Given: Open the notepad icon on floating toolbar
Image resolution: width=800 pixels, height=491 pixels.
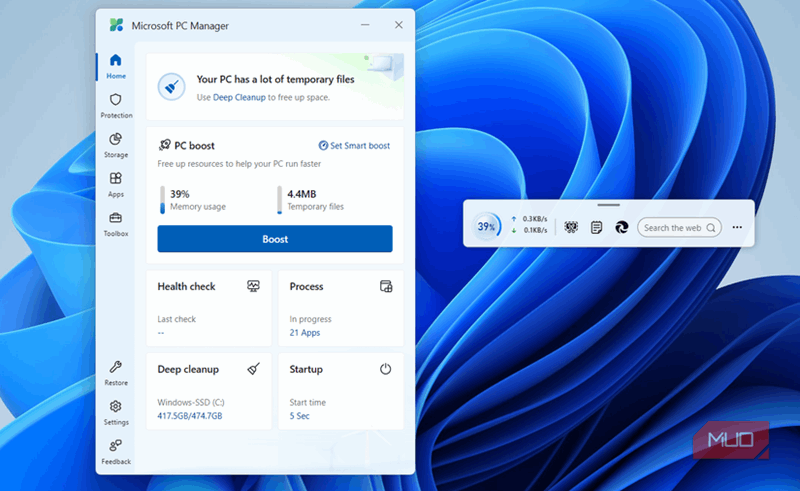Looking at the screenshot, I should click(x=596, y=228).
